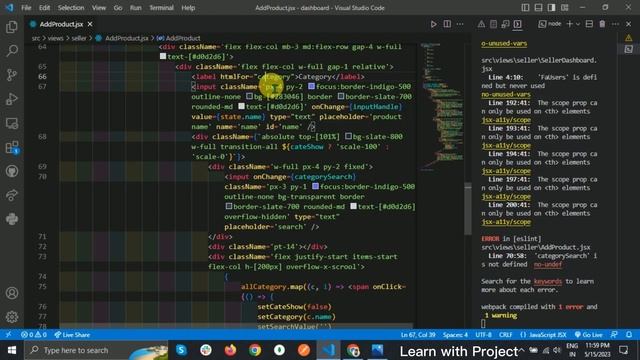Open the editor More Actions ellipsis
Screen dimensions: 640x360
coord(460,24)
